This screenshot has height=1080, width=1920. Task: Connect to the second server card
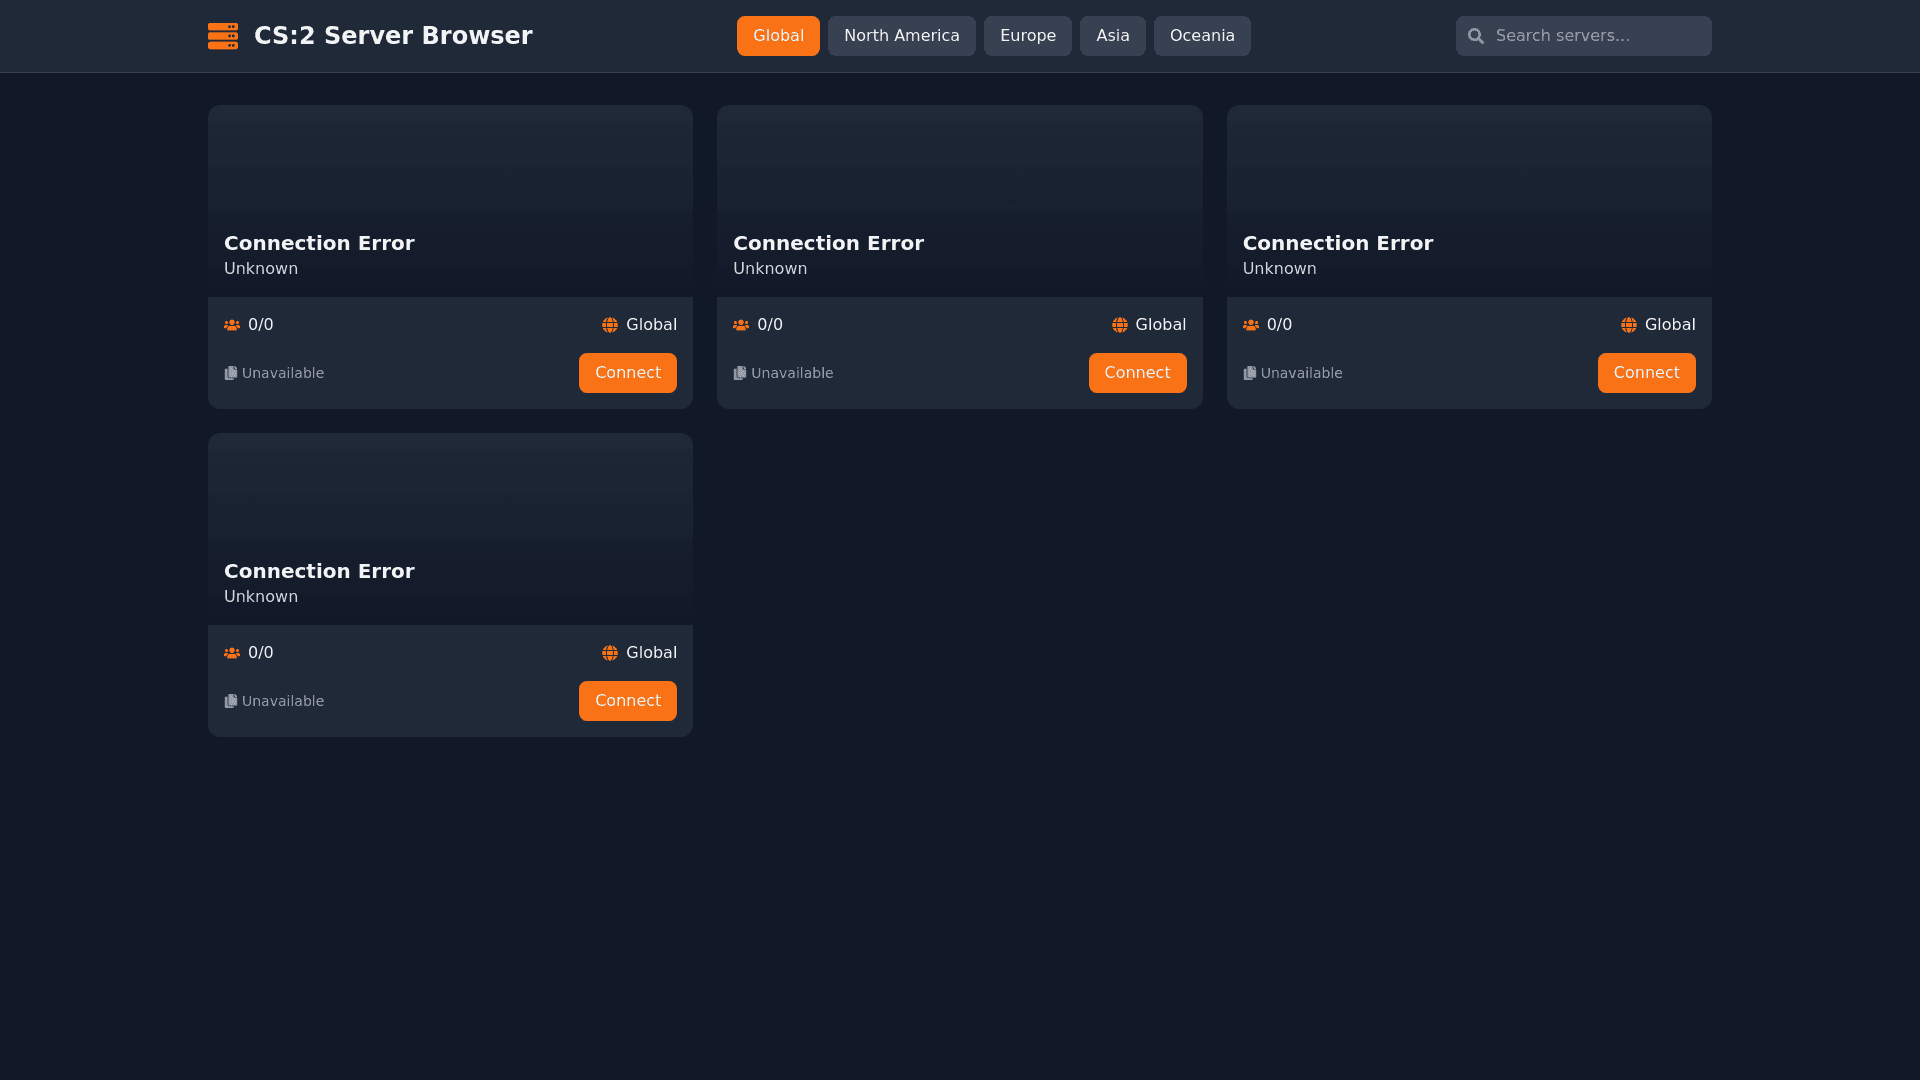pos(1137,373)
